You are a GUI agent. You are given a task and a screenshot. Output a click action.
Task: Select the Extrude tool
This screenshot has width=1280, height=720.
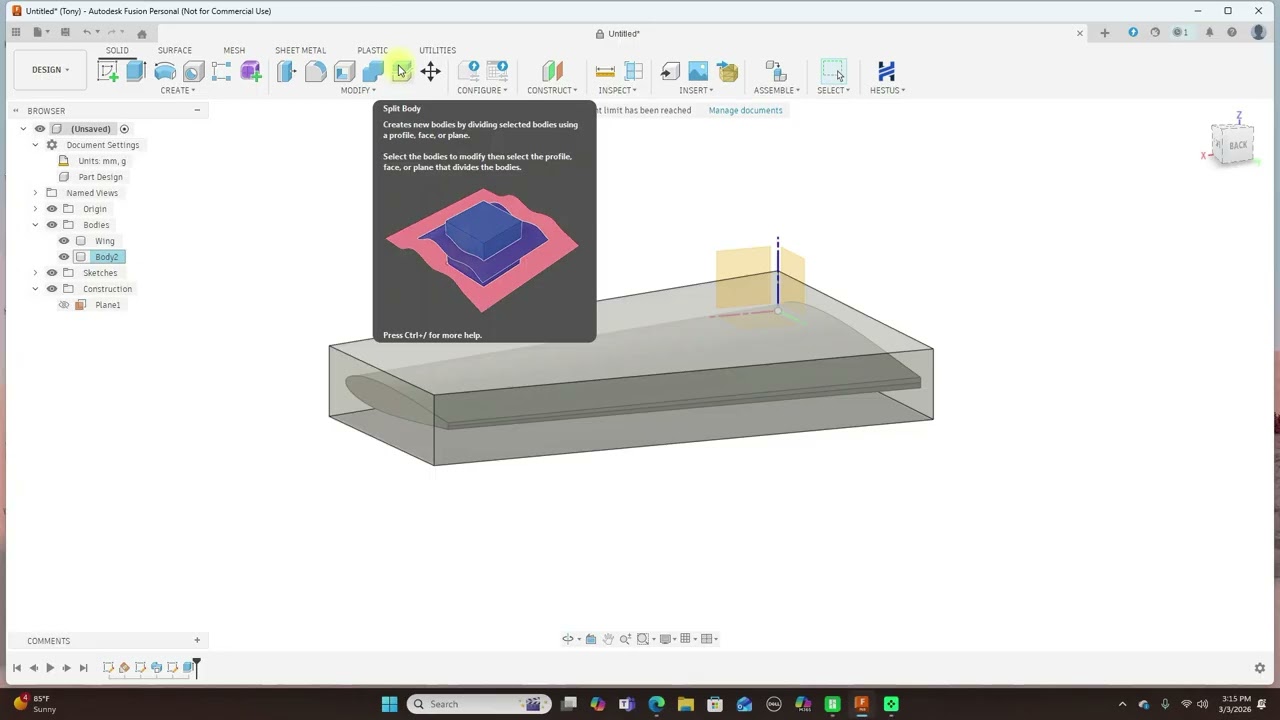(136, 71)
